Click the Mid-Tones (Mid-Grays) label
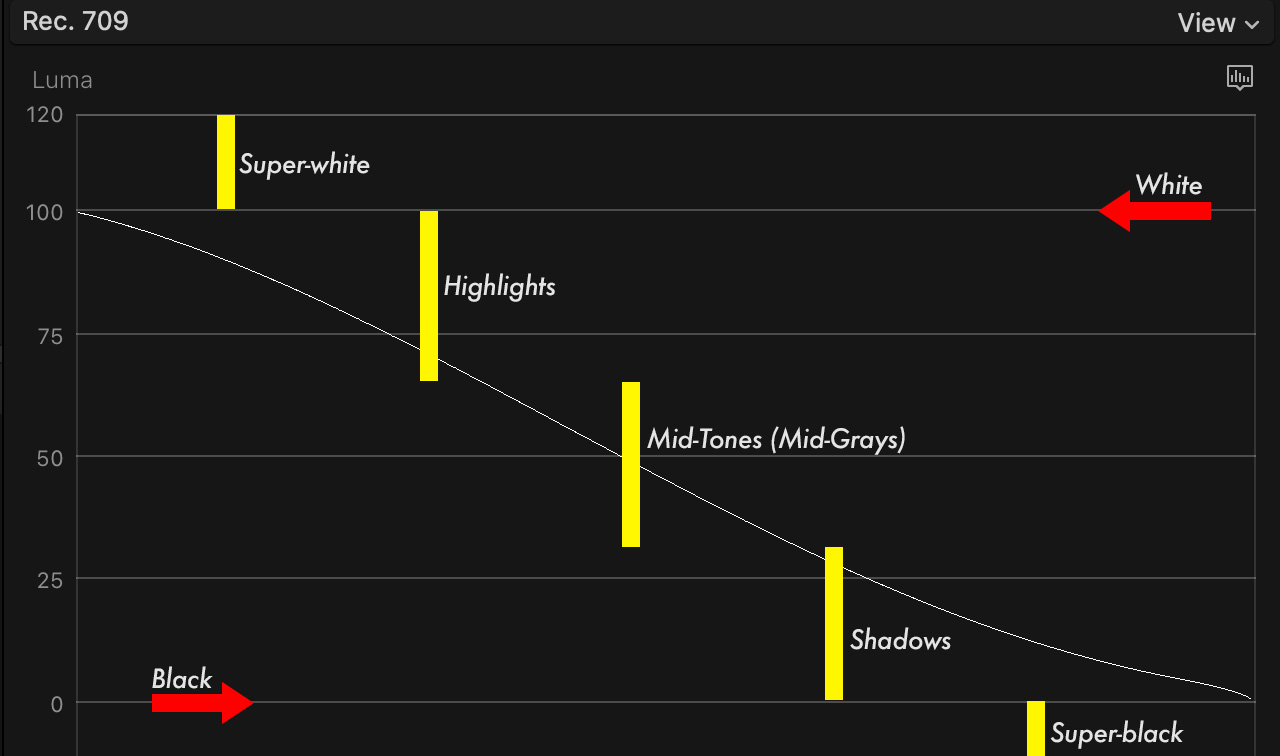This screenshot has width=1280, height=756. click(776, 439)
